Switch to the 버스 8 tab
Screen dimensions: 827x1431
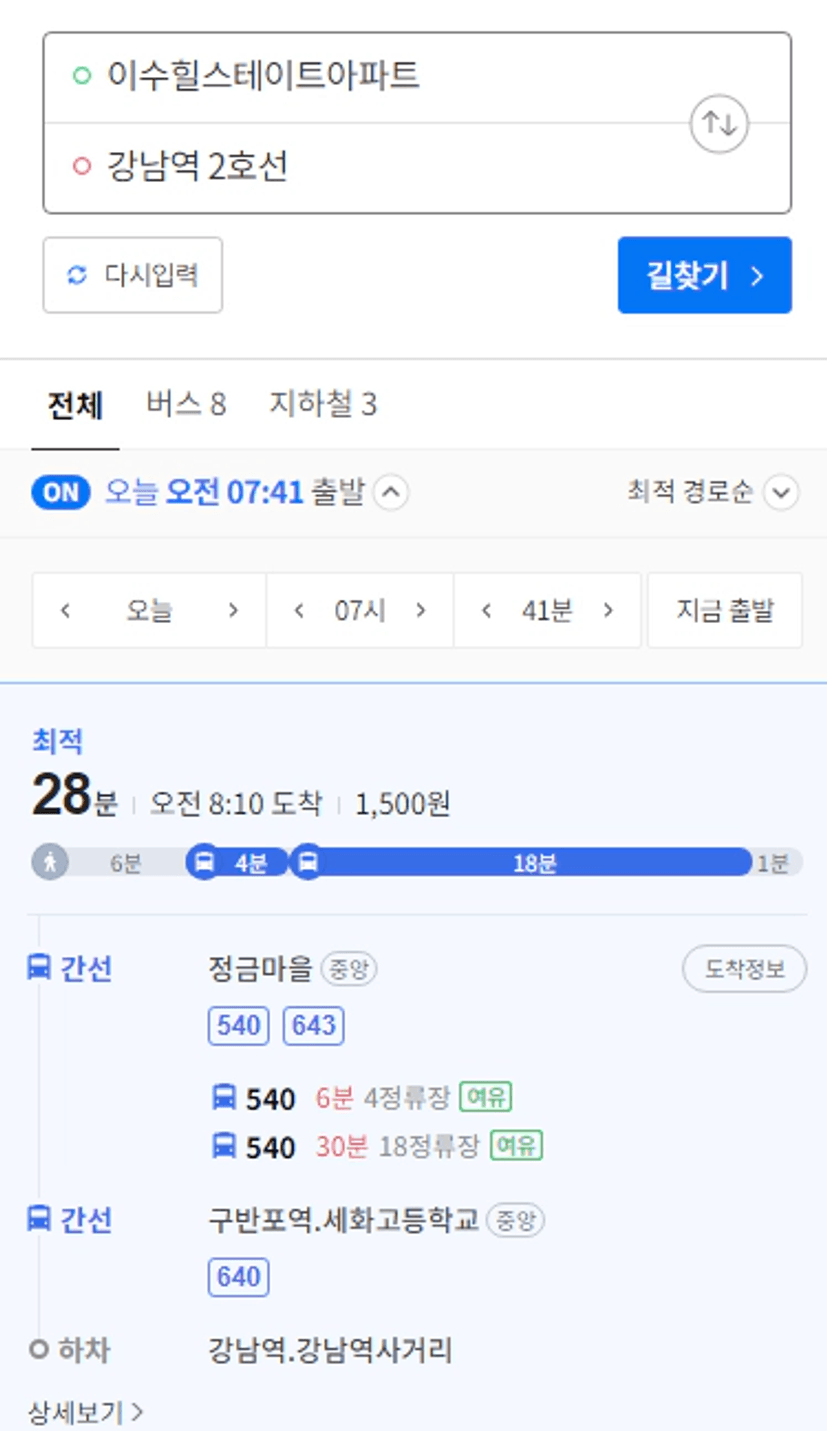click(186, 405)
